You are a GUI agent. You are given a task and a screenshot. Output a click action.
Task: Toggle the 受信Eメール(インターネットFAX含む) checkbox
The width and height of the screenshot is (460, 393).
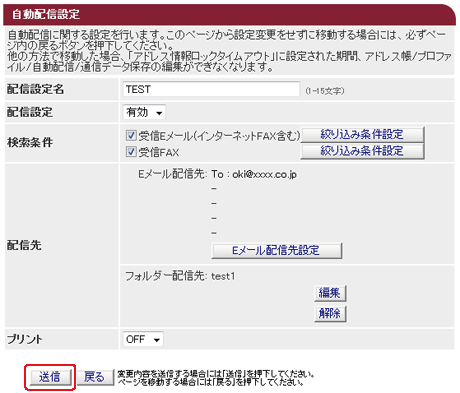[131, 135]
